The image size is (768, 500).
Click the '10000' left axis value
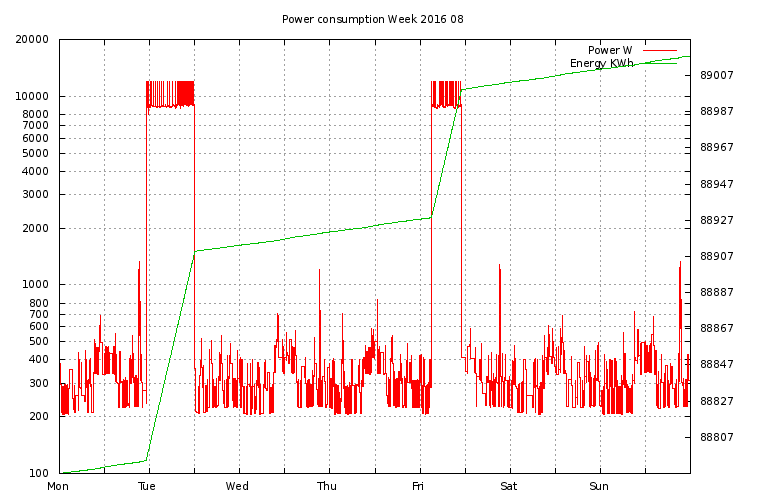click(32, 96)
